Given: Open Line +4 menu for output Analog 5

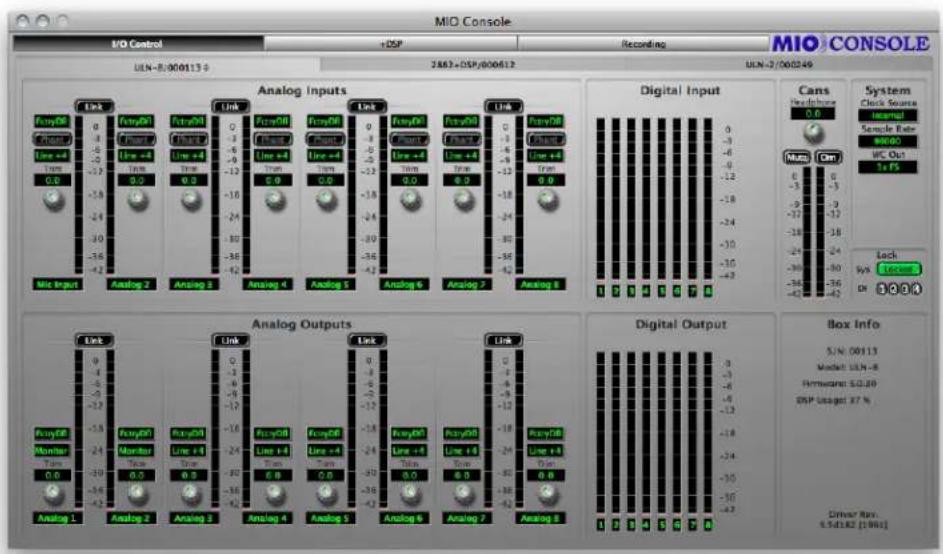Looking at the screenshot, I should click(x=325, y=451).
